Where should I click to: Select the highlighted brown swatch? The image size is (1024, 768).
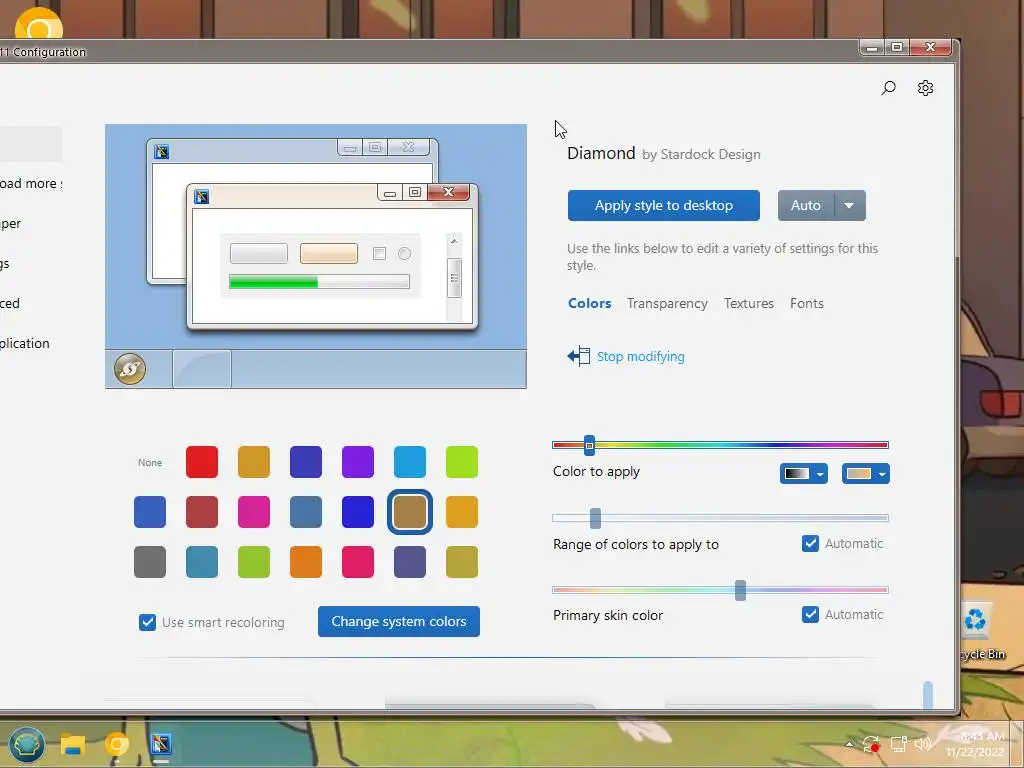click(x=410, y=512)
